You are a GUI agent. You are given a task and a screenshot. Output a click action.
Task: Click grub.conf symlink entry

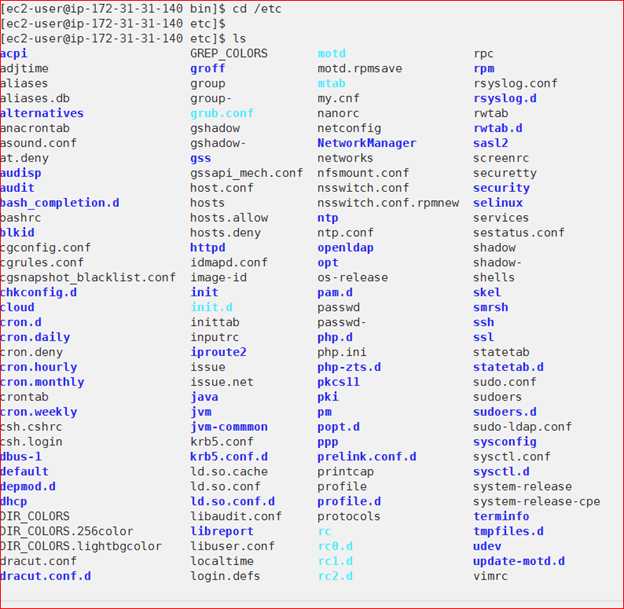pyautogui.click(x=222, y=113)
